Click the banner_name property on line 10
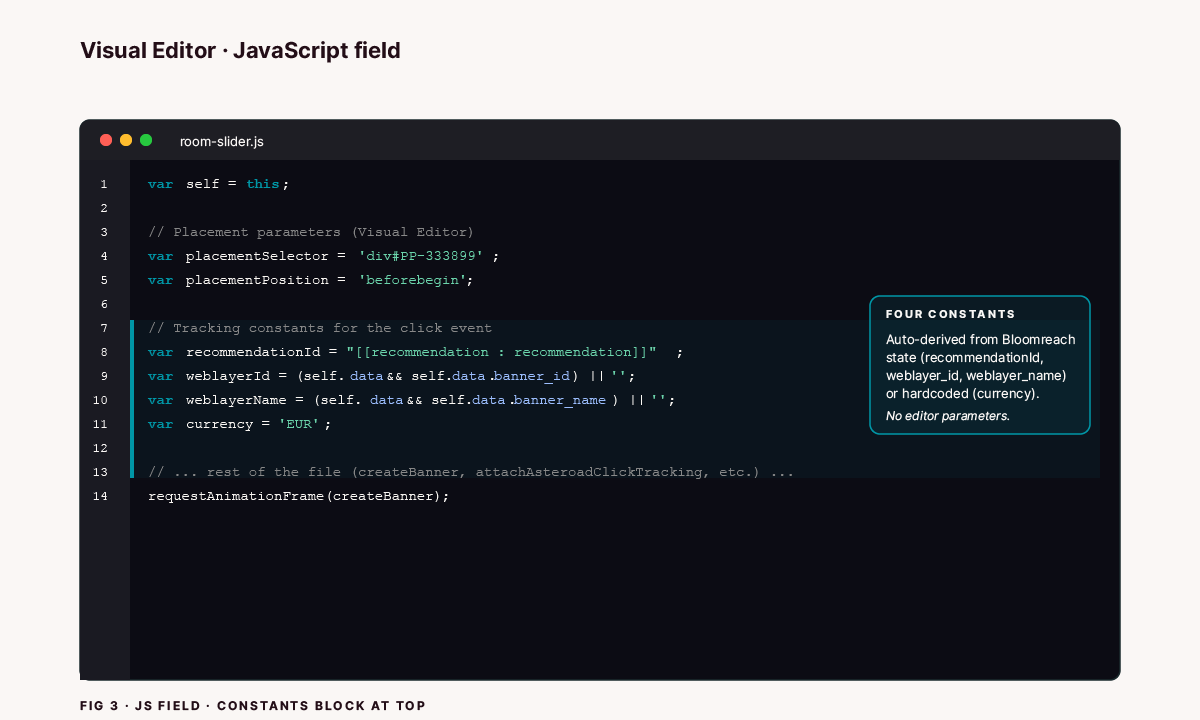Viewport: 1200px width, 720px height. tap(559, 400)
